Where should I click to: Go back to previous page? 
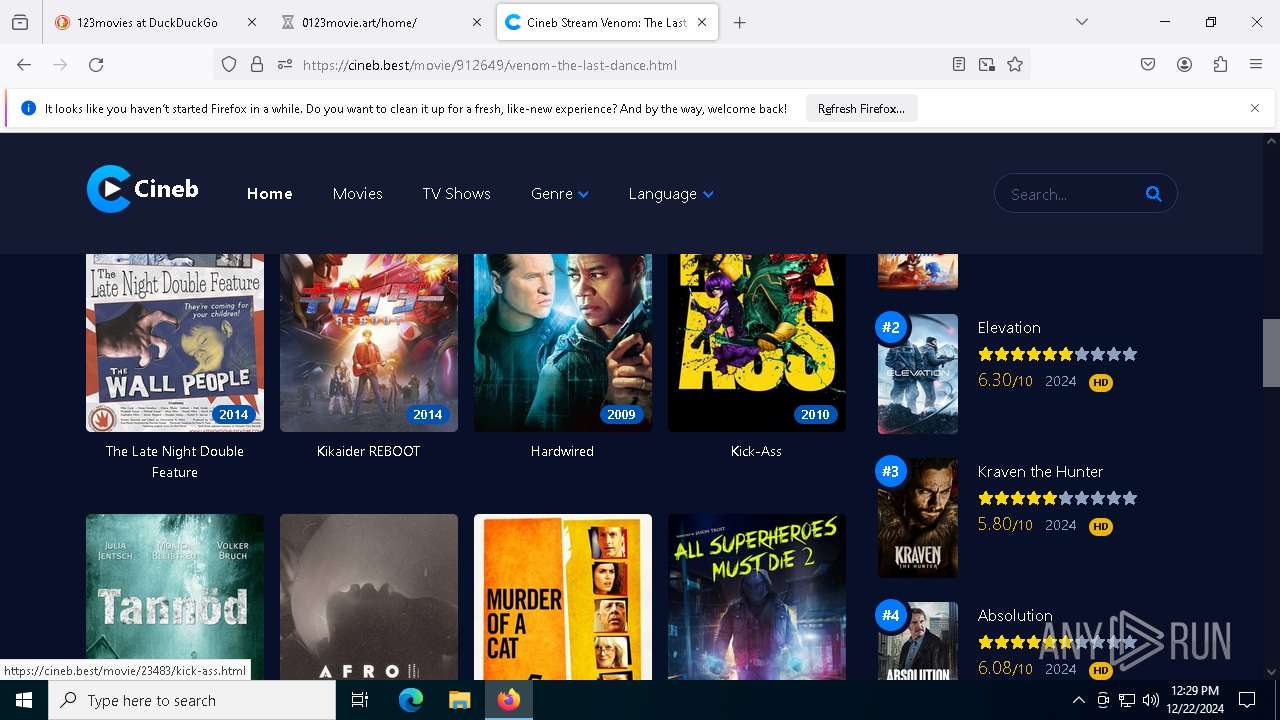(24, 64)
